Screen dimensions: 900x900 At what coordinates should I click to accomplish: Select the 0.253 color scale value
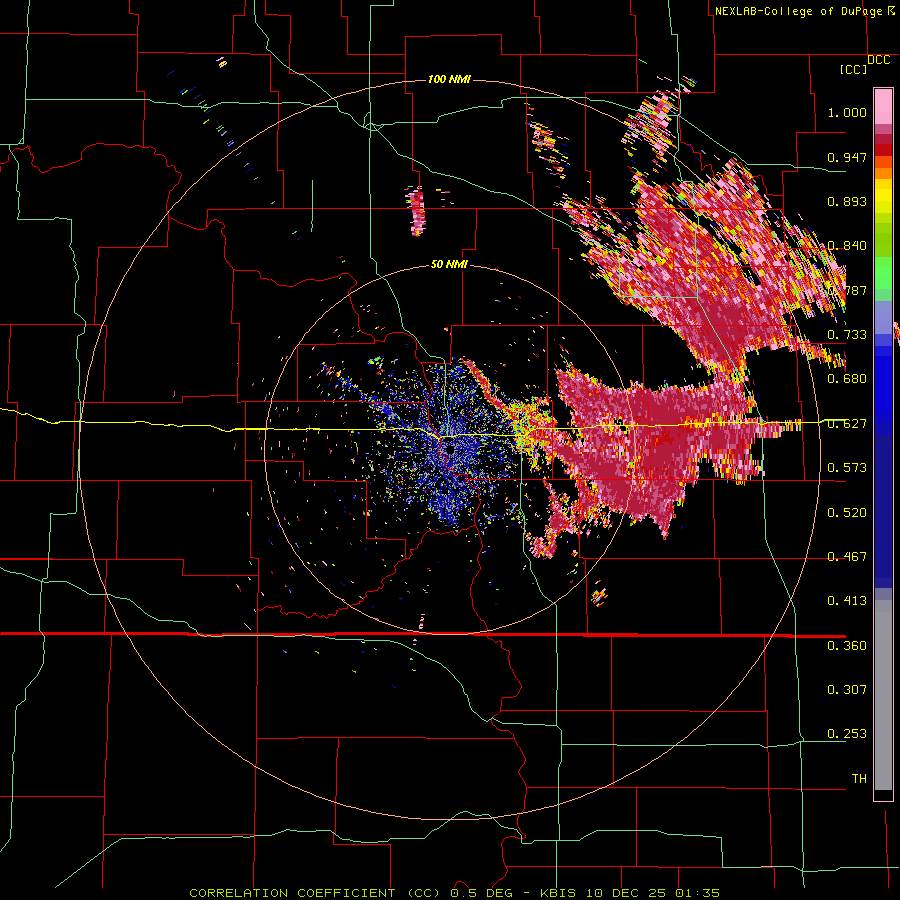coord(847,734)
